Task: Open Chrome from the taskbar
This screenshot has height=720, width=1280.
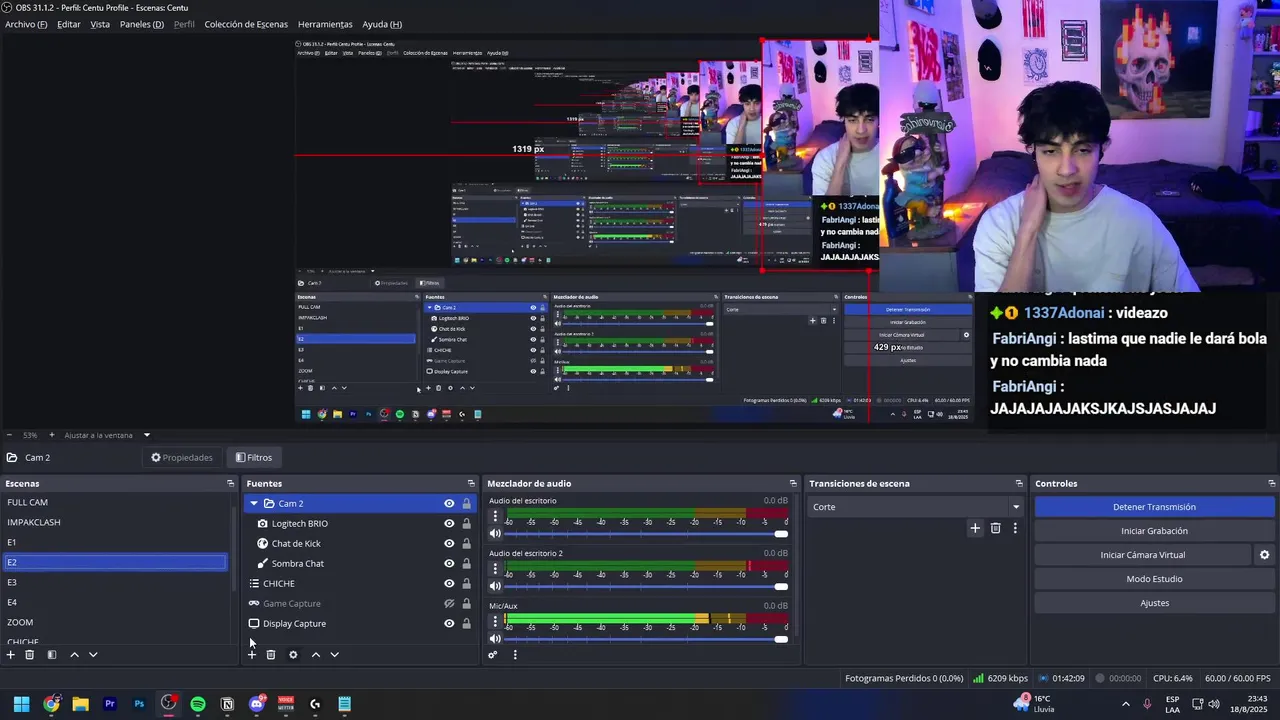Action: (51, 704)
